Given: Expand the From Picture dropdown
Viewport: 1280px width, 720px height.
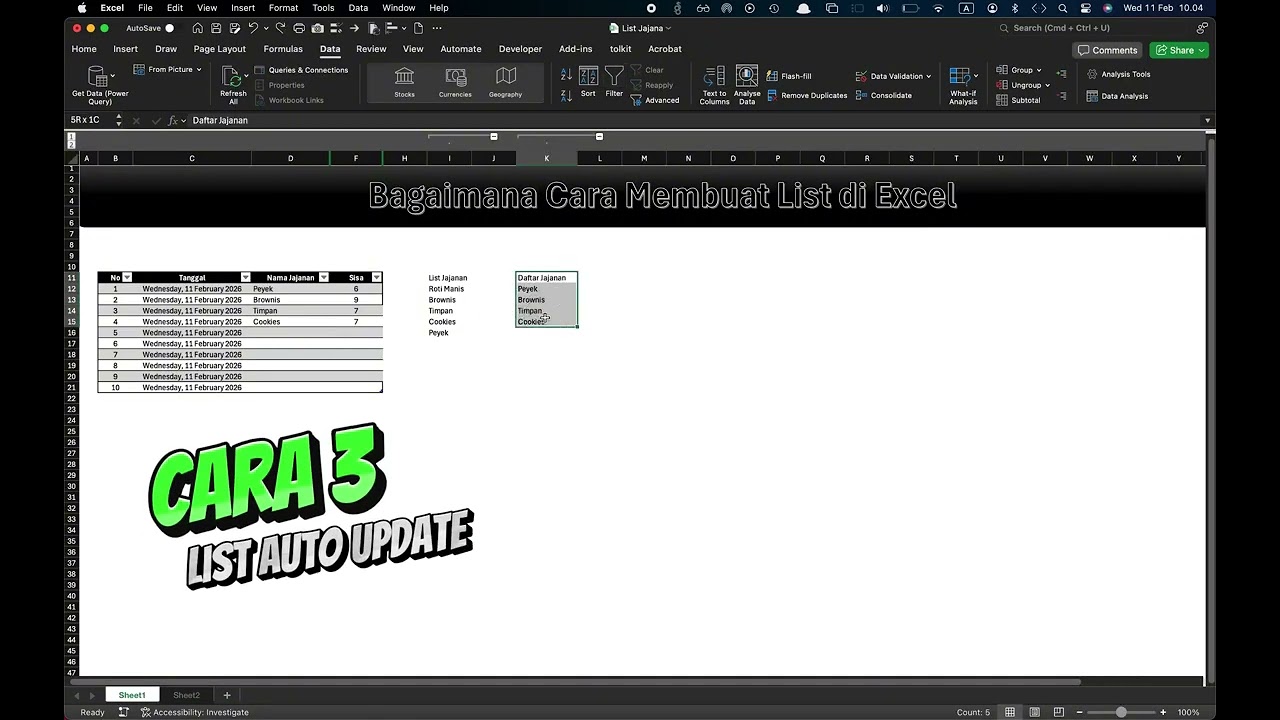Looking at the screenshot, I should [x=198, y=70].
